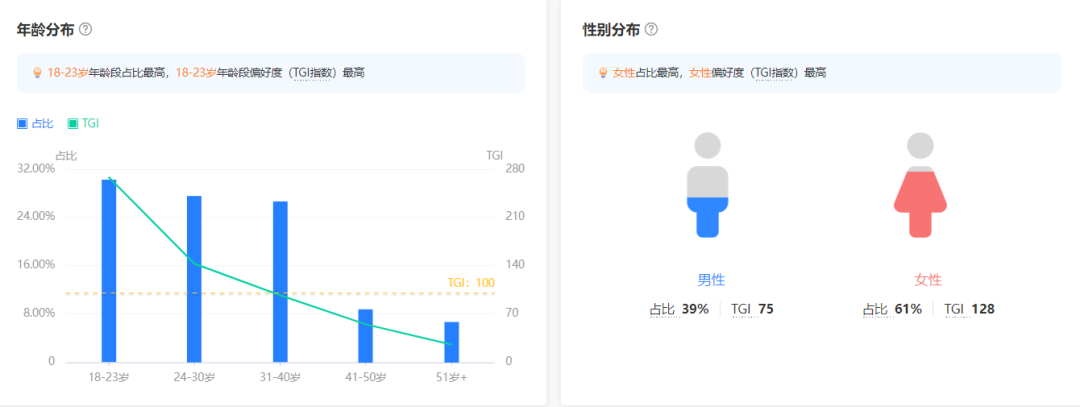Toggle the TGI legend series
This screenshot has height=407, width=1080.
tap(83, 123)
